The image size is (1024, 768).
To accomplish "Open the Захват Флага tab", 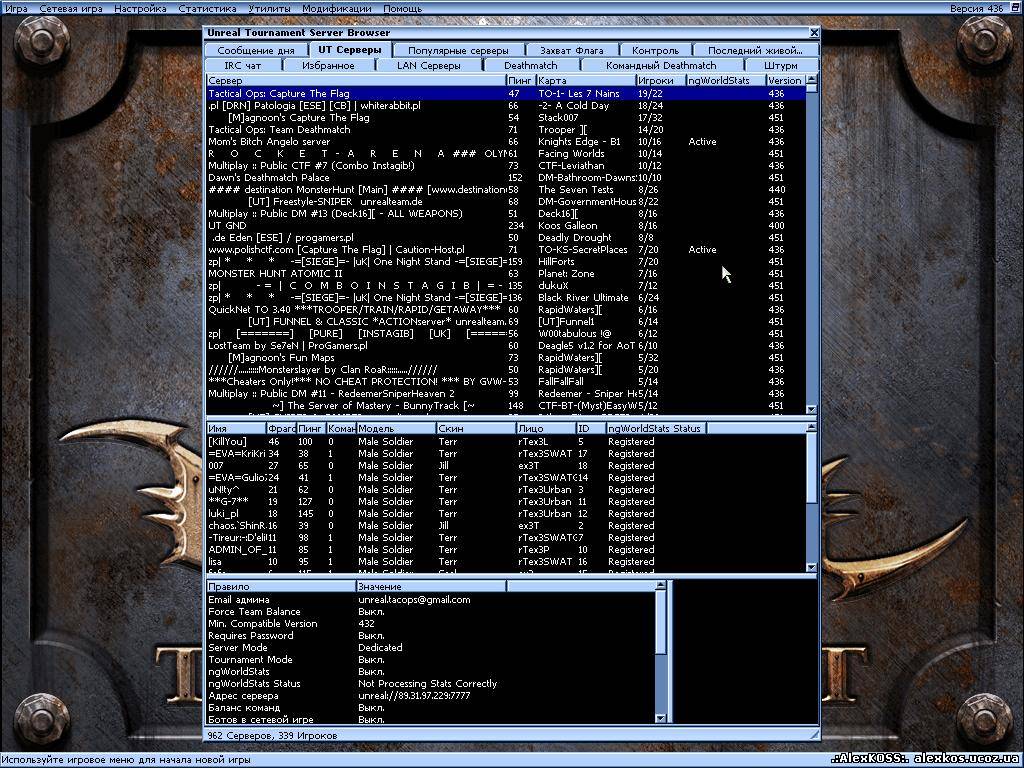I will (x=571, y=50).
